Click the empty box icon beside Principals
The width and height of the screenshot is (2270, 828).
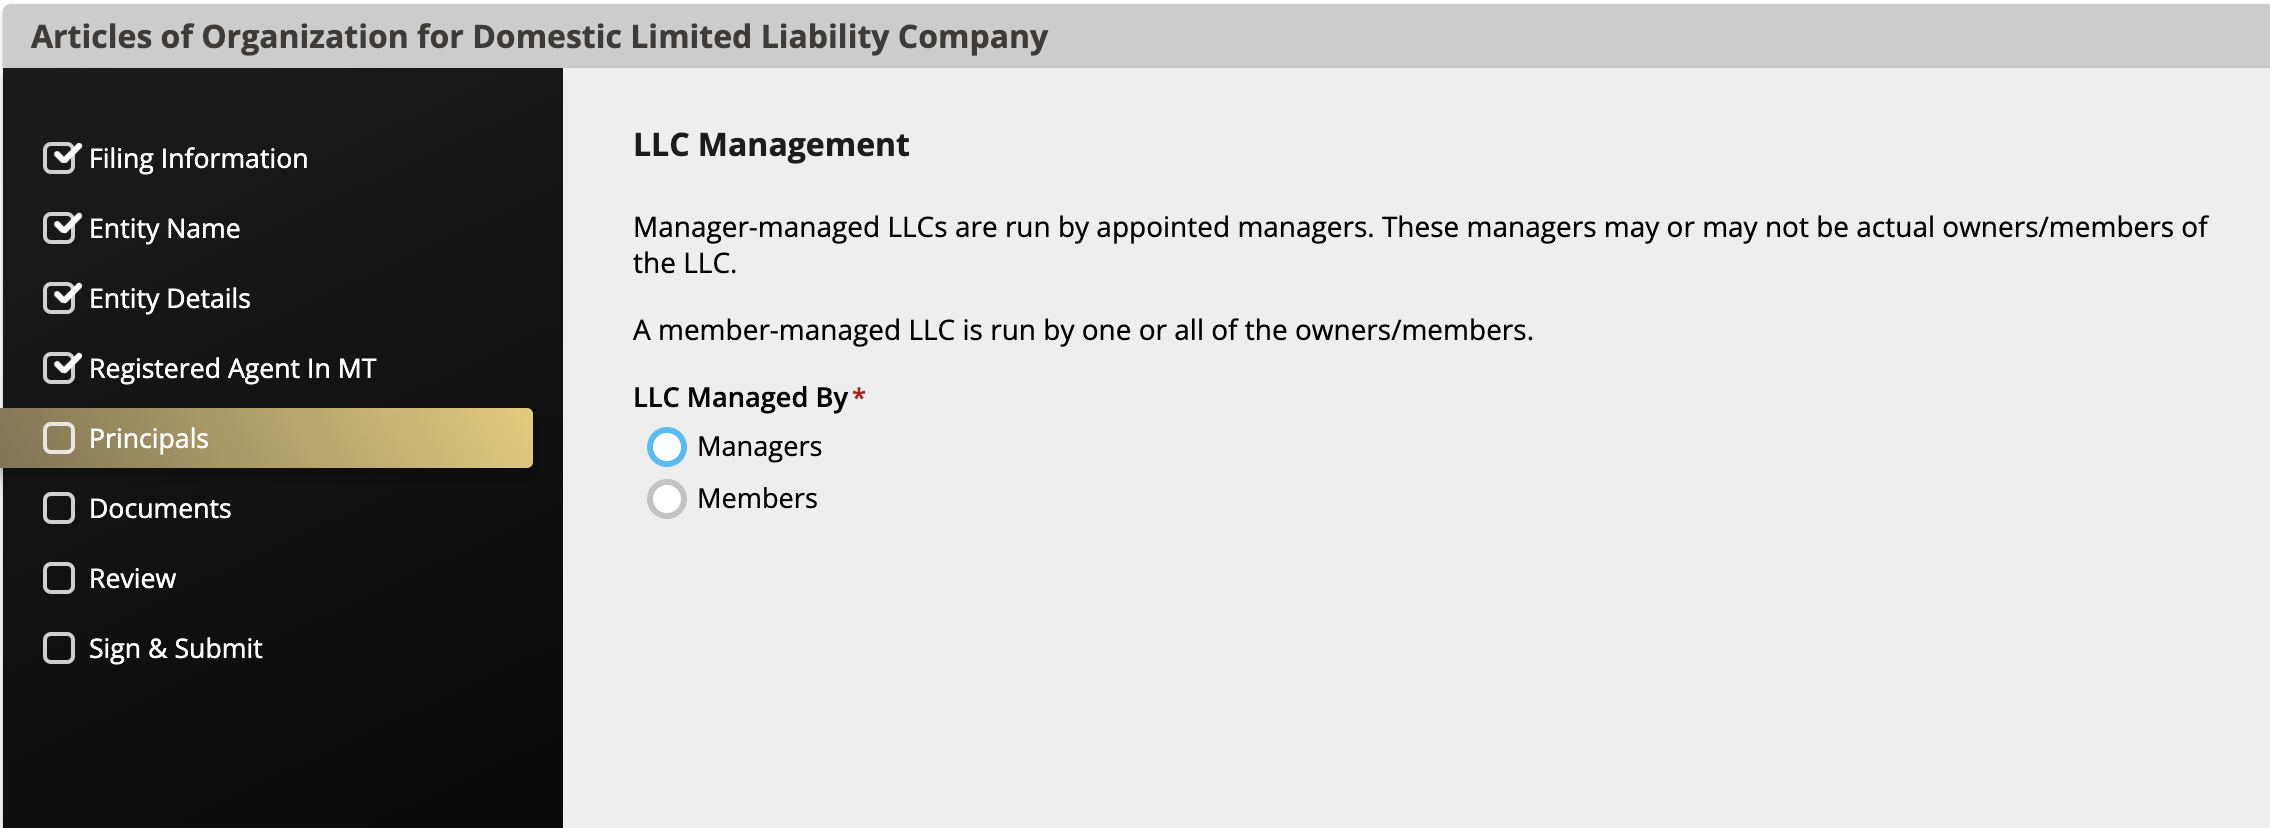(x=59, y=438)
